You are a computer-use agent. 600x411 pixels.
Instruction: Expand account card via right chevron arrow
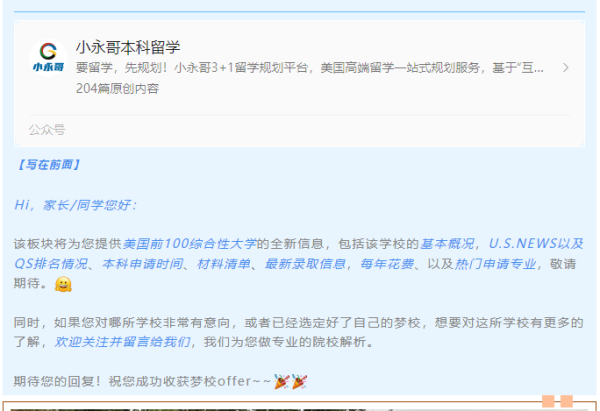[x=566, y=68]
